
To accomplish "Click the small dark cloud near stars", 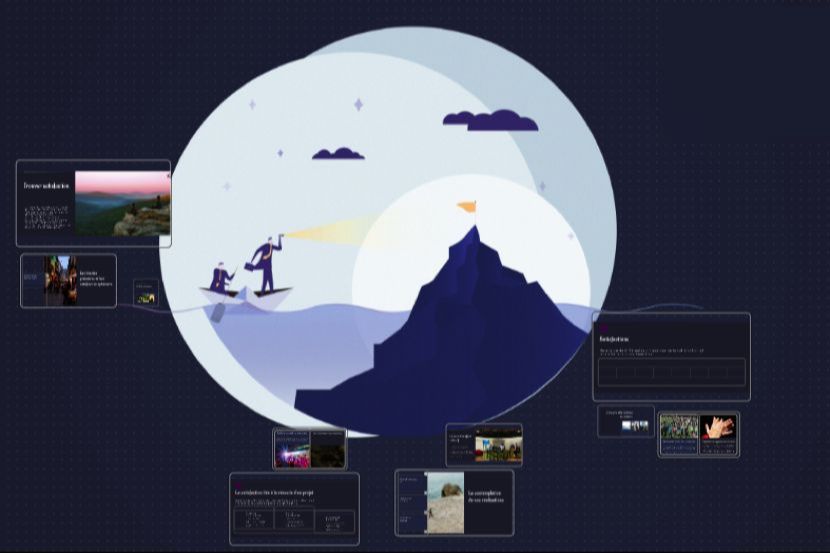I will pyautogui.click(x=338, y=153).
